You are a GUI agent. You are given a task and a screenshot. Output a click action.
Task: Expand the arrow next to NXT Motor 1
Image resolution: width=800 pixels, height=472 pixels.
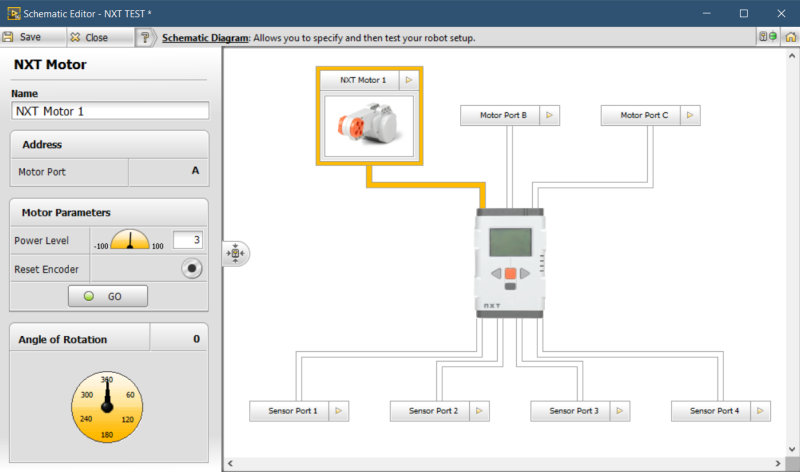tap(409, 80)
